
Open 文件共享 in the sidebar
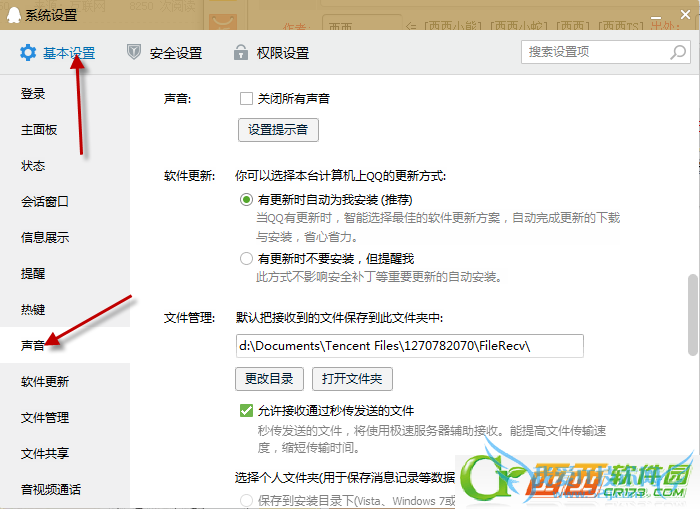45,454
